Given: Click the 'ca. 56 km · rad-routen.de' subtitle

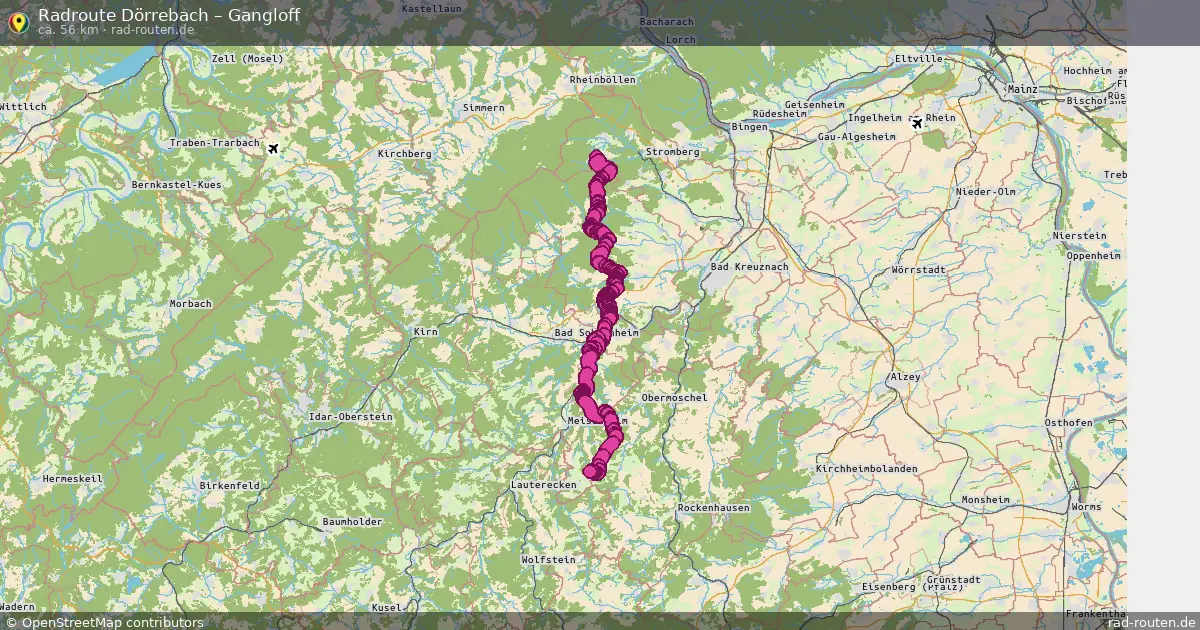Looking at the screenshot, I should point(116,30).
